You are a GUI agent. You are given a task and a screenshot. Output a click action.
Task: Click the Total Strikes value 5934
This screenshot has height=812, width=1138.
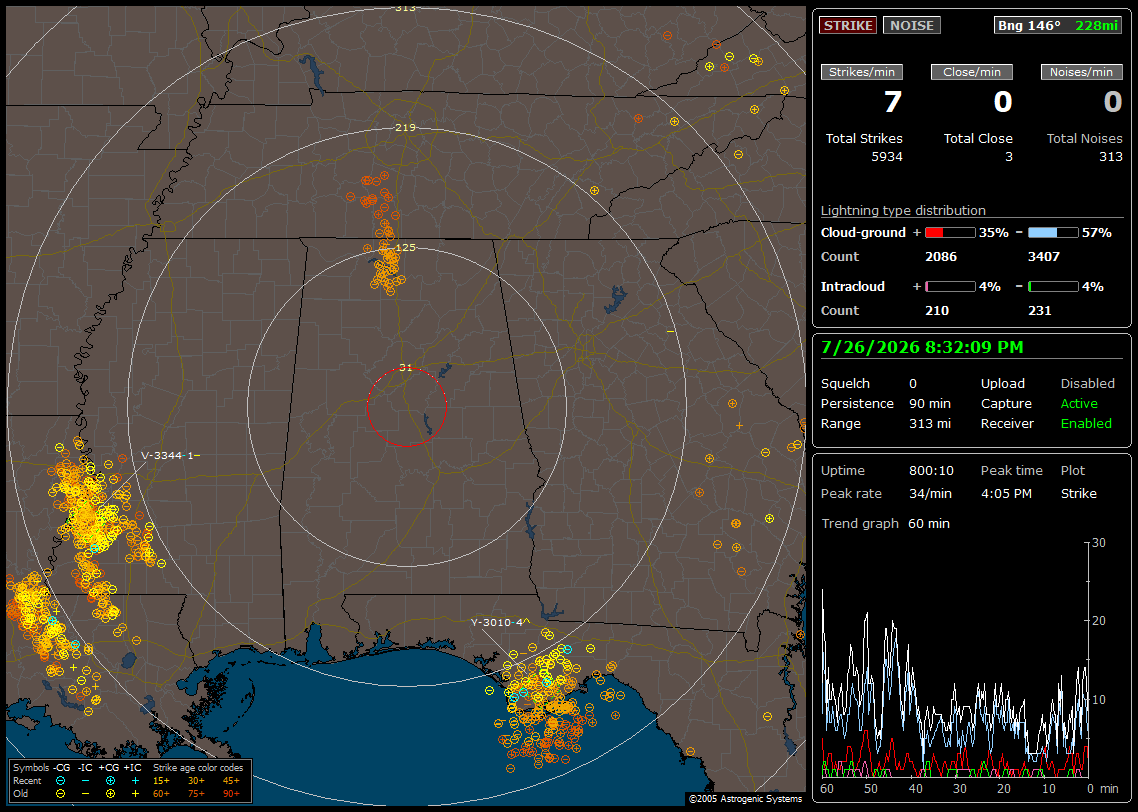pyautogui.click(x=887, y=157)
